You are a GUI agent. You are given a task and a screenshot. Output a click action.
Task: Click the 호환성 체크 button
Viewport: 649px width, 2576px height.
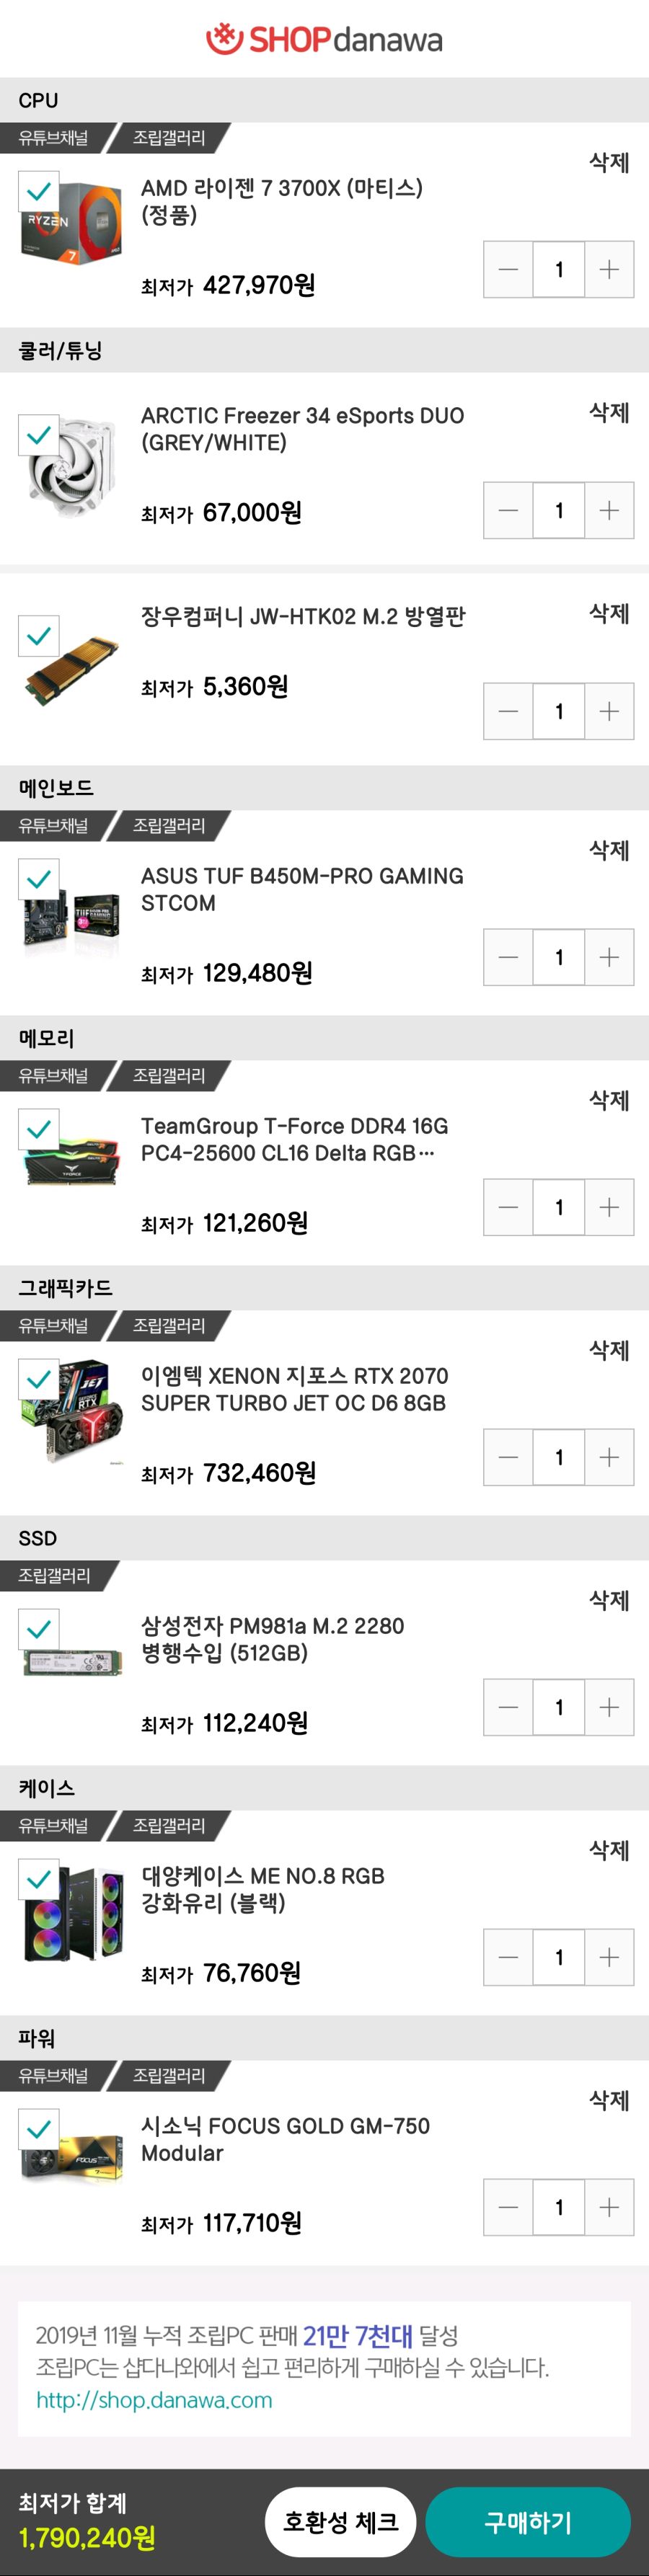[x=340, y=2521]
